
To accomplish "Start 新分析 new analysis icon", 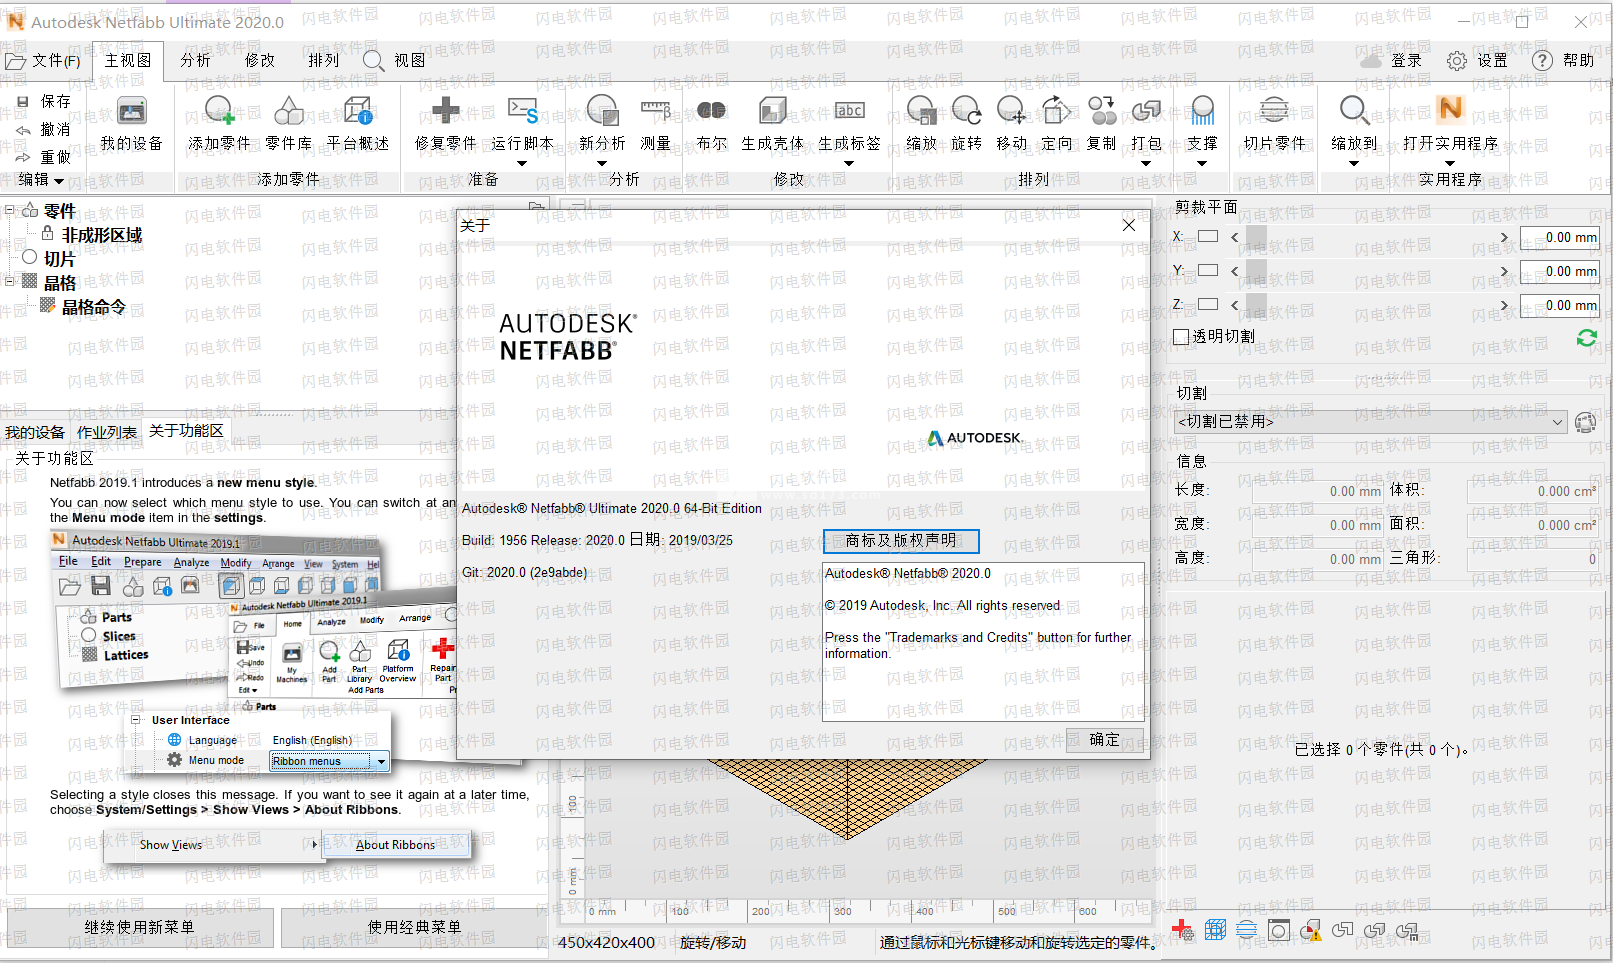I will point(602,111).
